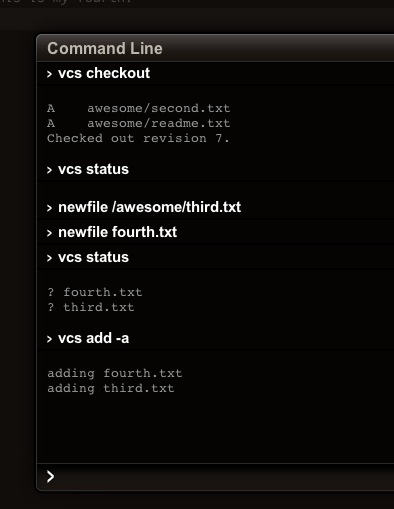Click chevron beside second vcs status

coord(49,258)
